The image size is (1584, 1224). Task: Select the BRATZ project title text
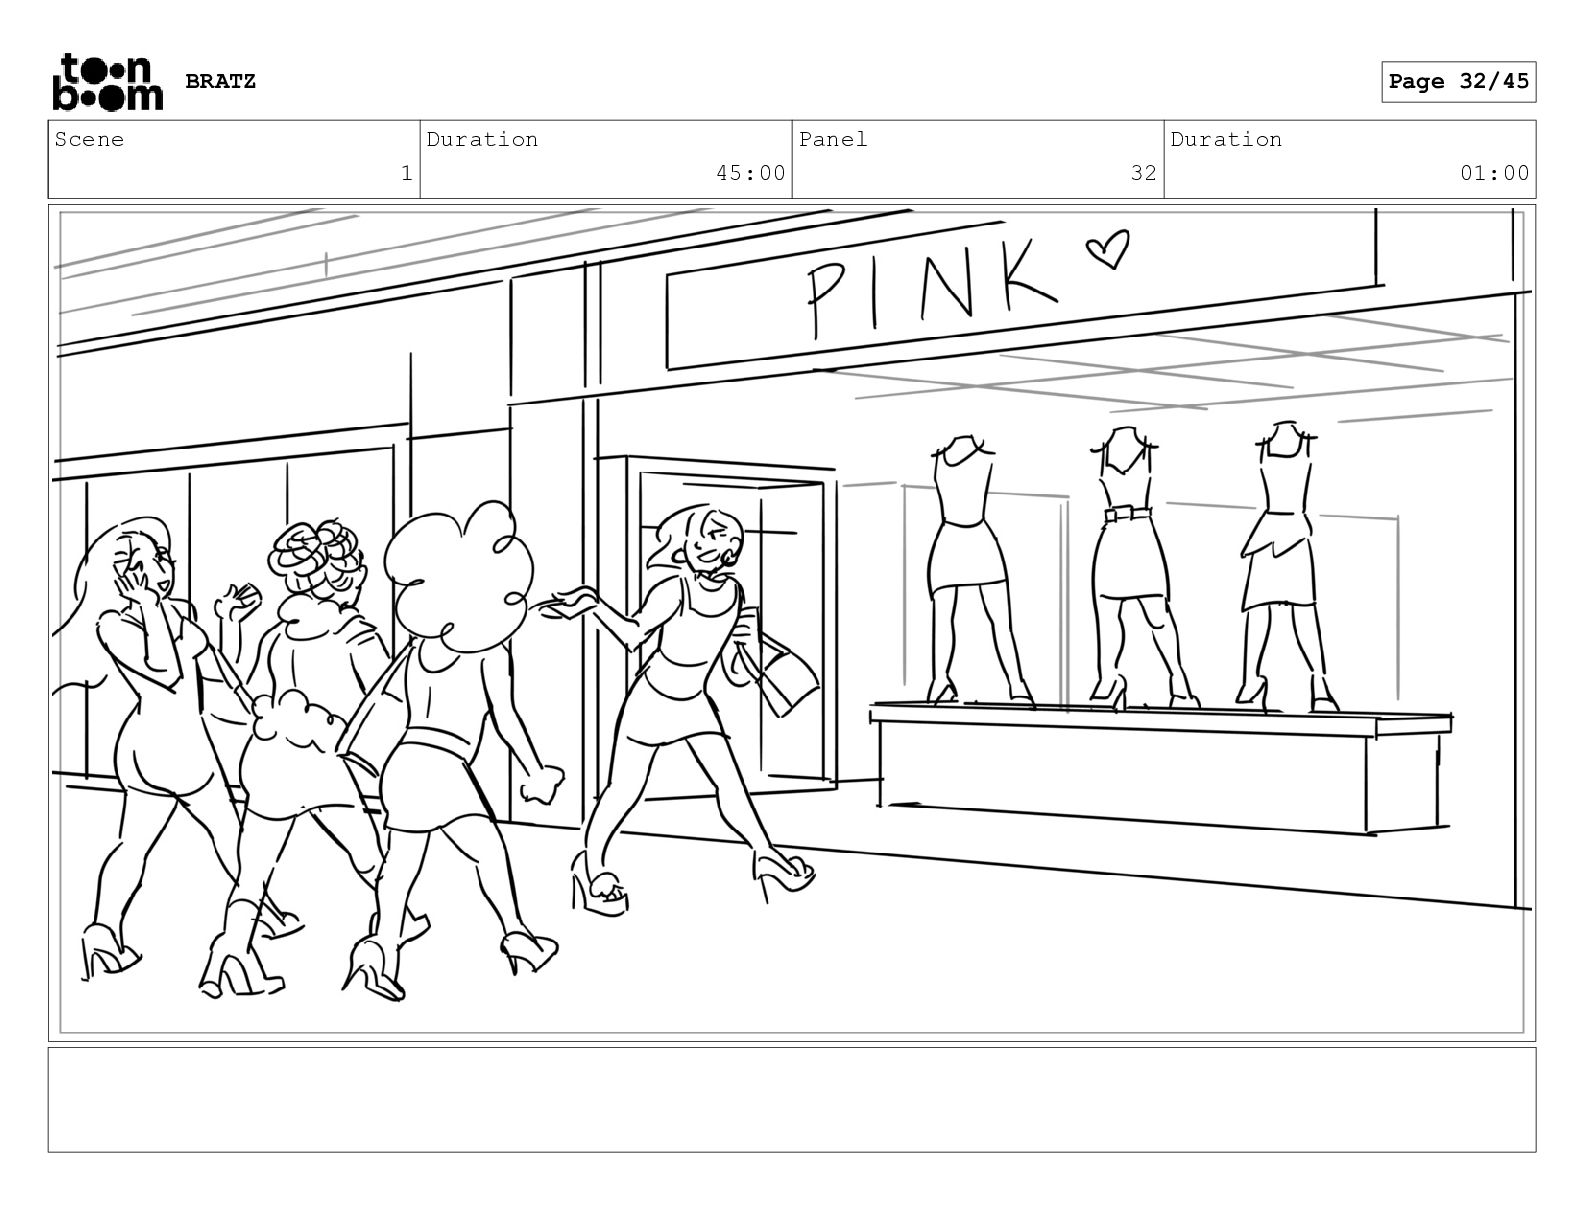(x=220, y=81)
